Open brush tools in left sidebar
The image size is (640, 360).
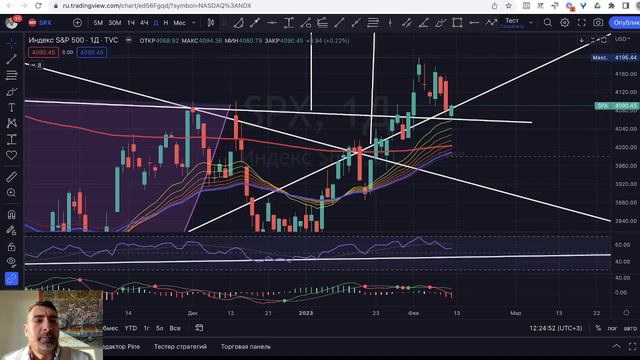click(x=11, y=91)
